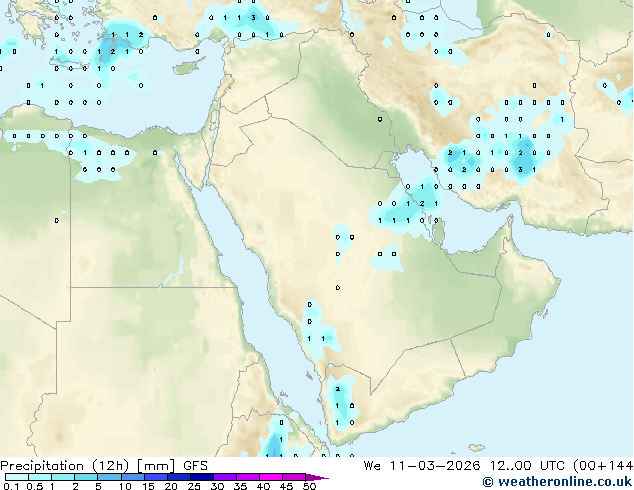
Task: Click the precipitation value '2' over Yemen
Action: tap(337, 389)
